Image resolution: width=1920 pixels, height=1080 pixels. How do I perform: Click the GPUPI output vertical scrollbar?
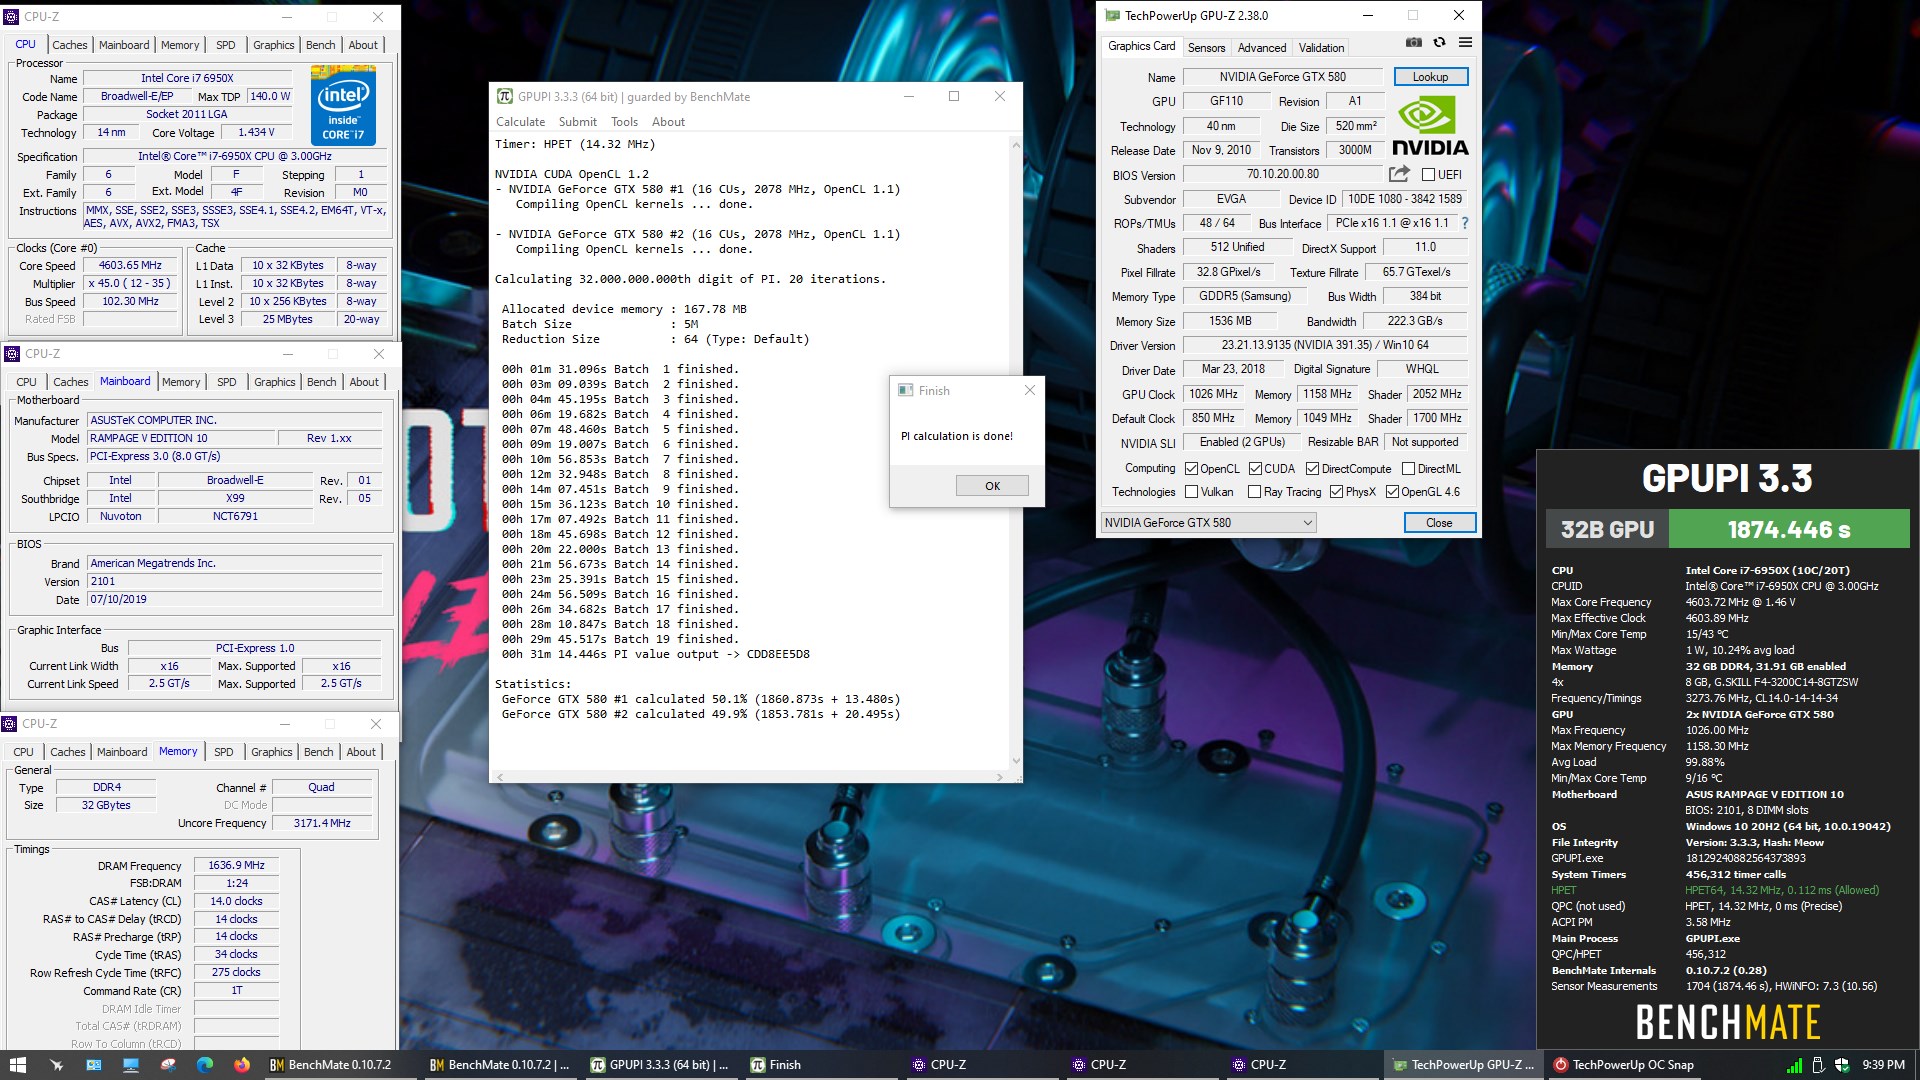coord(1016,453)
